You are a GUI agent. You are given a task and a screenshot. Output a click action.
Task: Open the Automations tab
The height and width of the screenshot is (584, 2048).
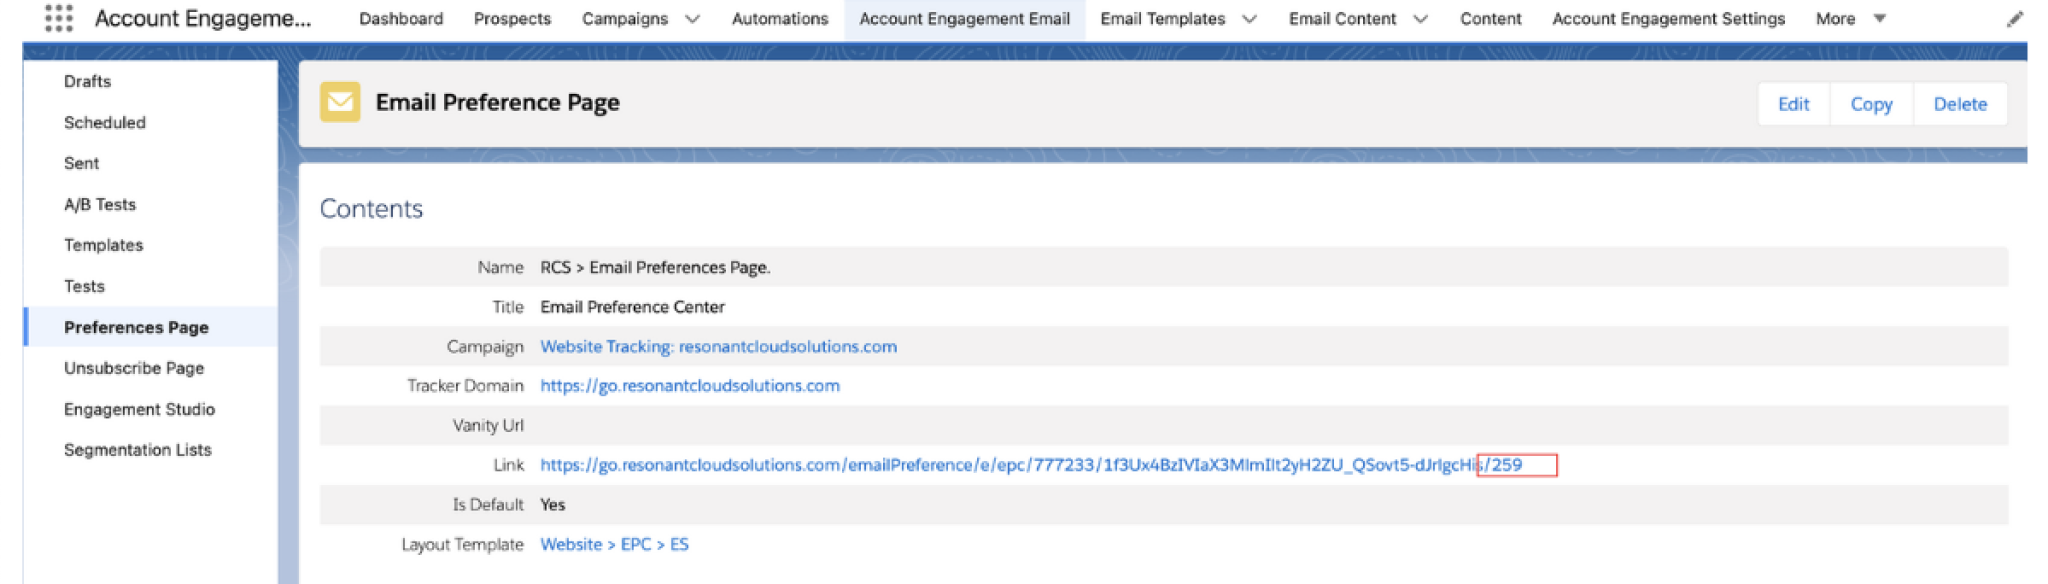[779, 19]
